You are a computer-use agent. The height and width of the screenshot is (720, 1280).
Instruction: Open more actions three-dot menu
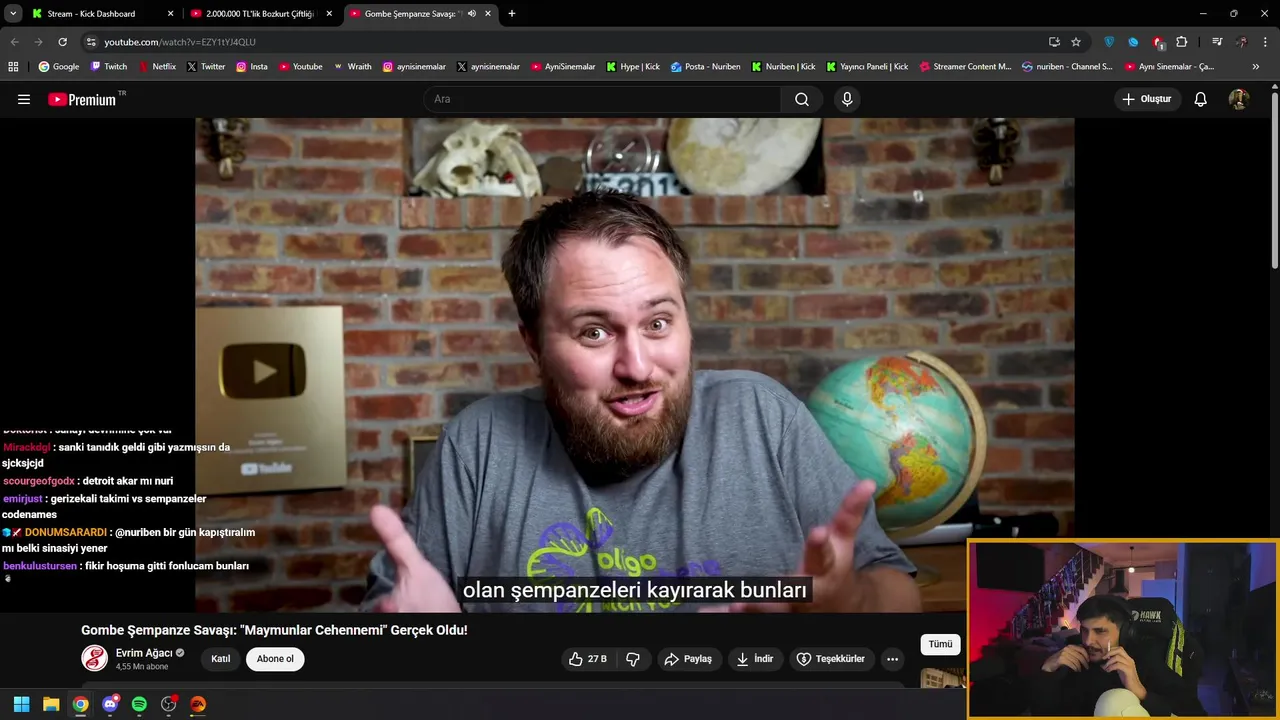(x=892, y=659)
